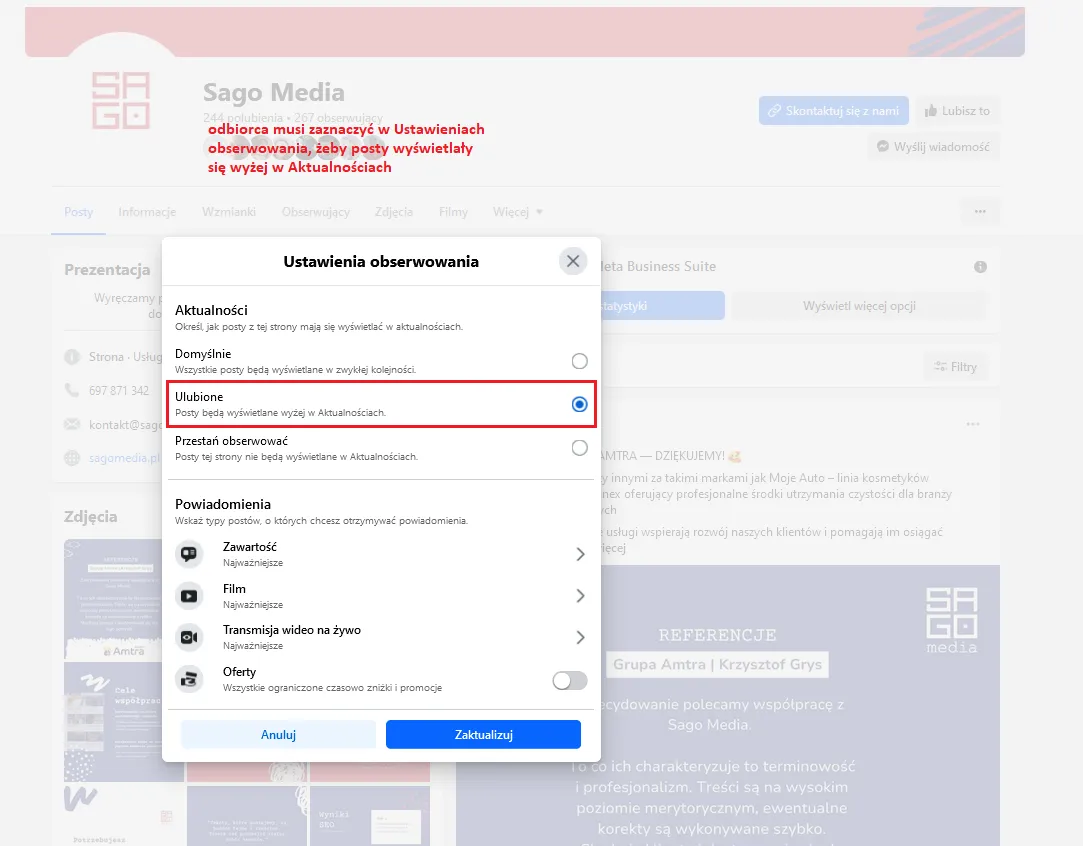Open the Filtry posts filter

[955, 367]
